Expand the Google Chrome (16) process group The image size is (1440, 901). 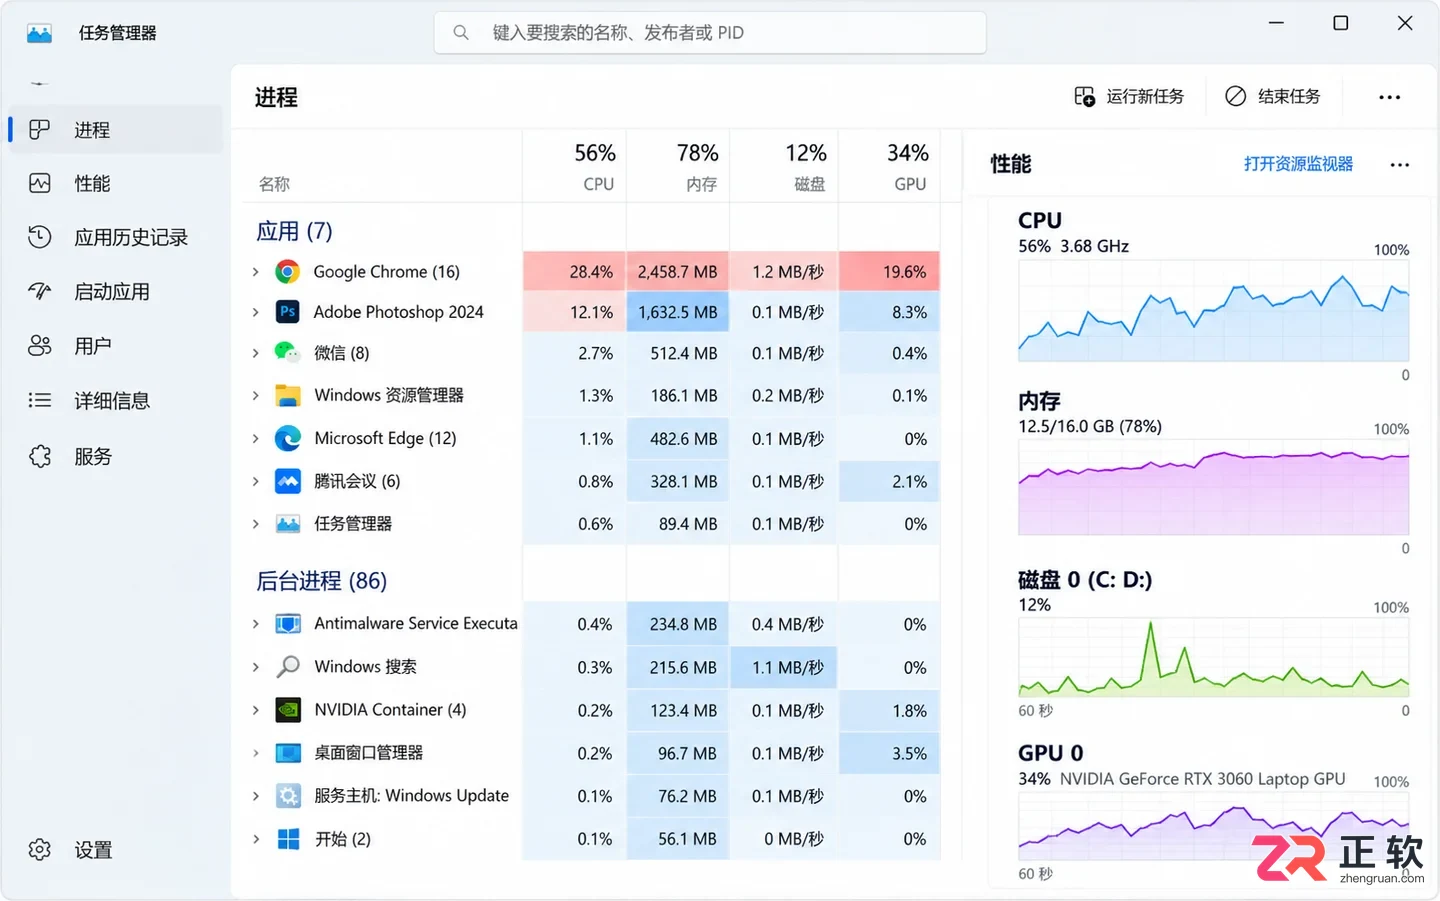pyautogui.click(x=256, y=272)
